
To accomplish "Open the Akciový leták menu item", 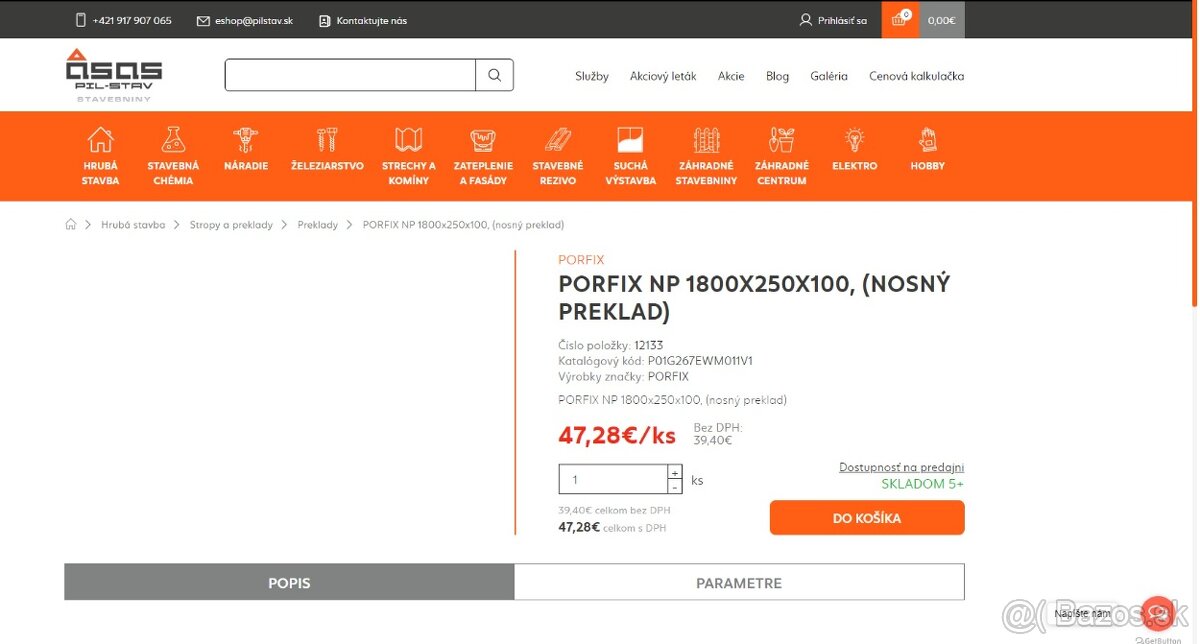I will tap(663, 75).
